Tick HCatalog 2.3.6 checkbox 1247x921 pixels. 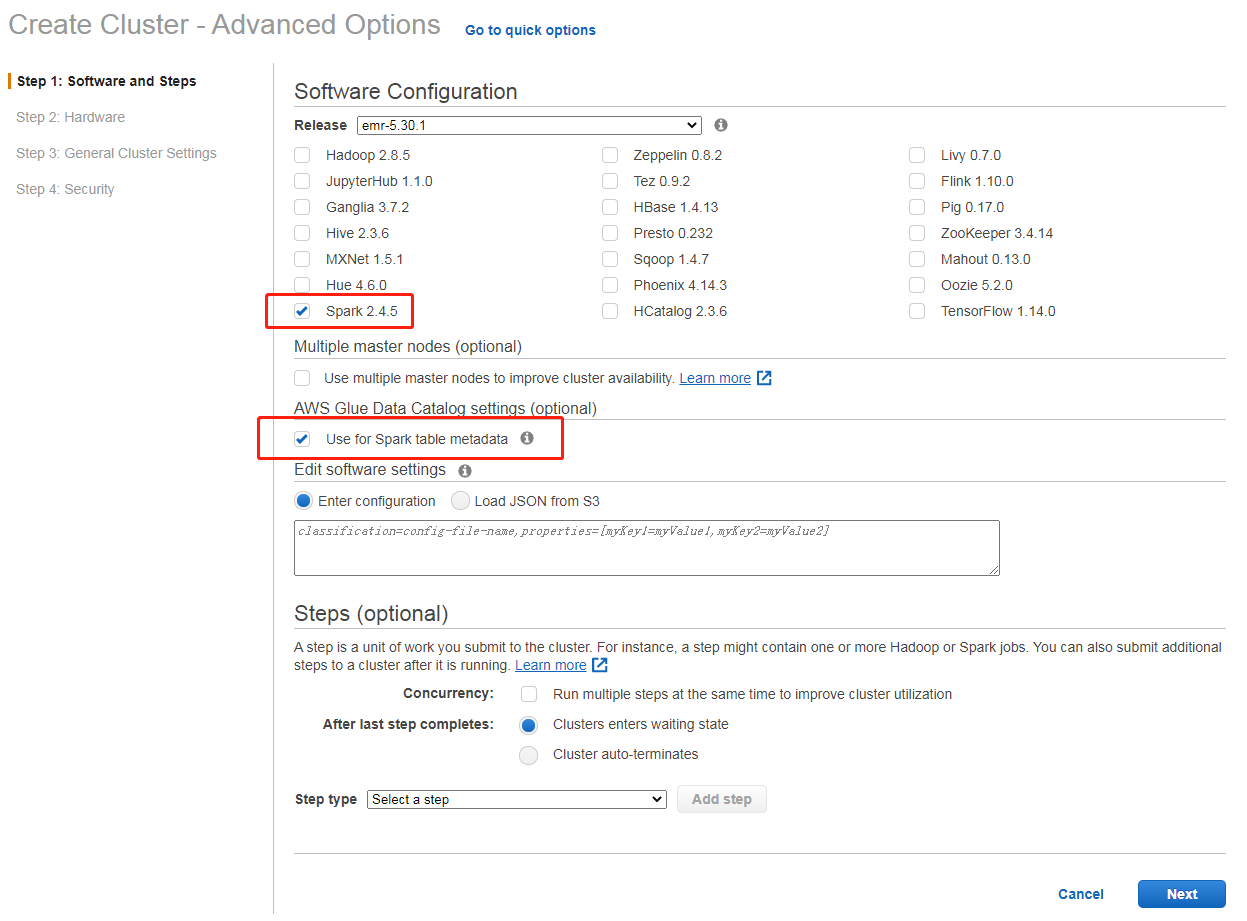pos(610,311)
